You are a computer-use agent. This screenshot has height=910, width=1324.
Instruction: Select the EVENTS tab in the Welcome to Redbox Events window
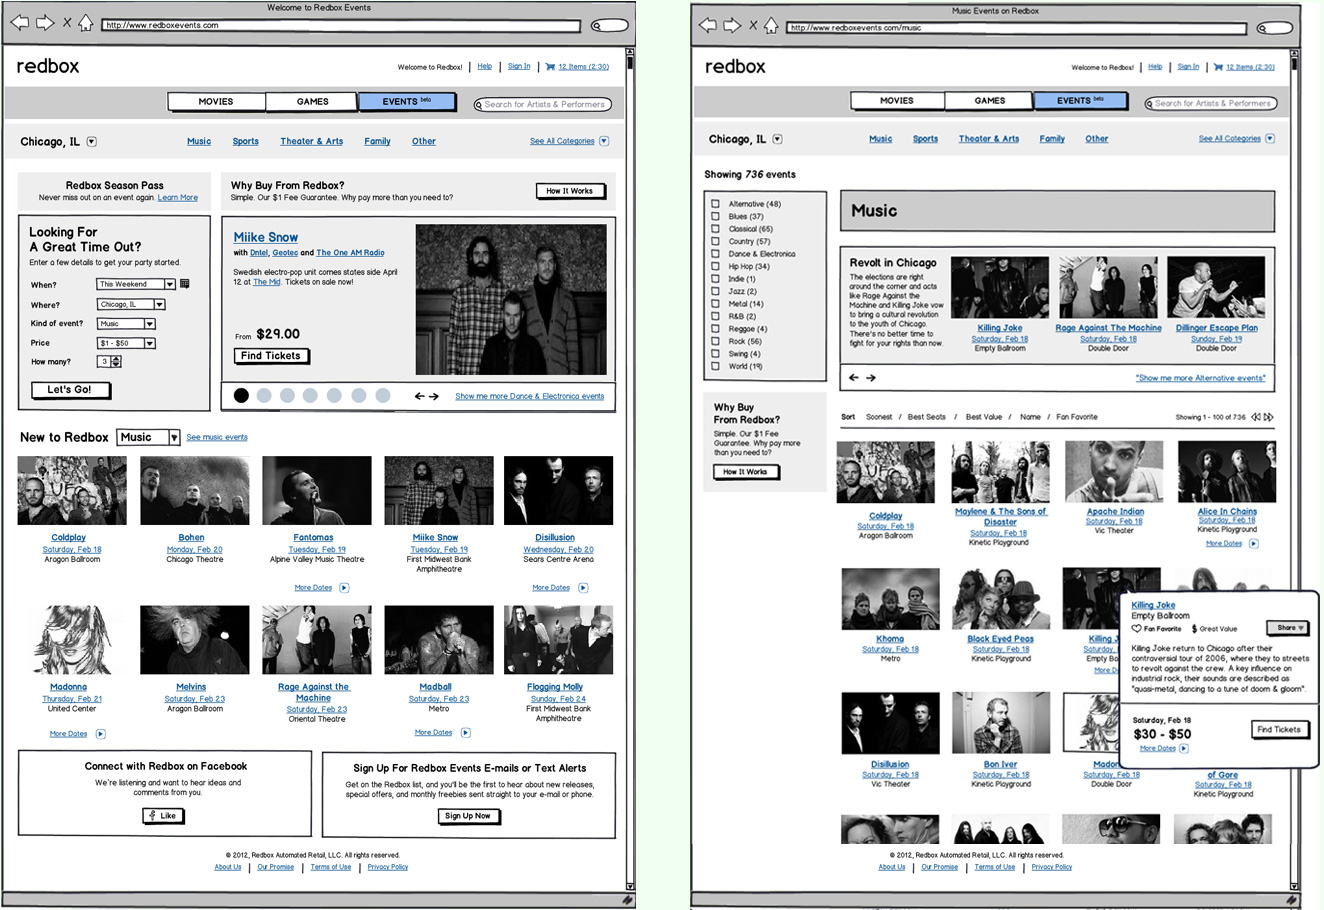point(406,102)
